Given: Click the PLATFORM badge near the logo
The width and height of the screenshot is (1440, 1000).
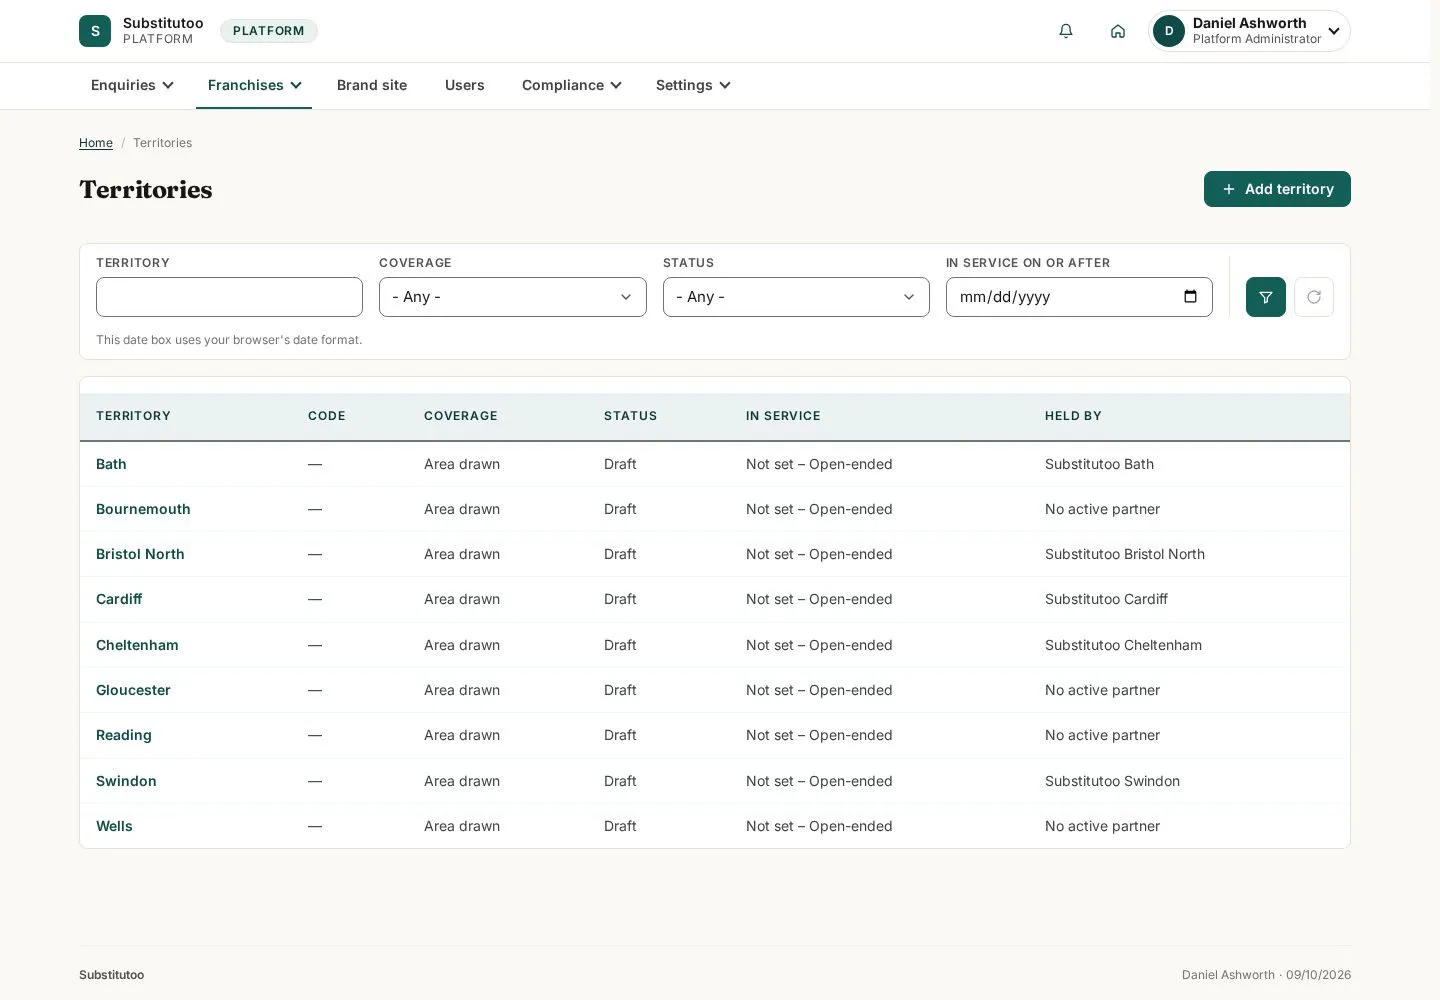Looking at the screenshot, I should click(269, 31).
